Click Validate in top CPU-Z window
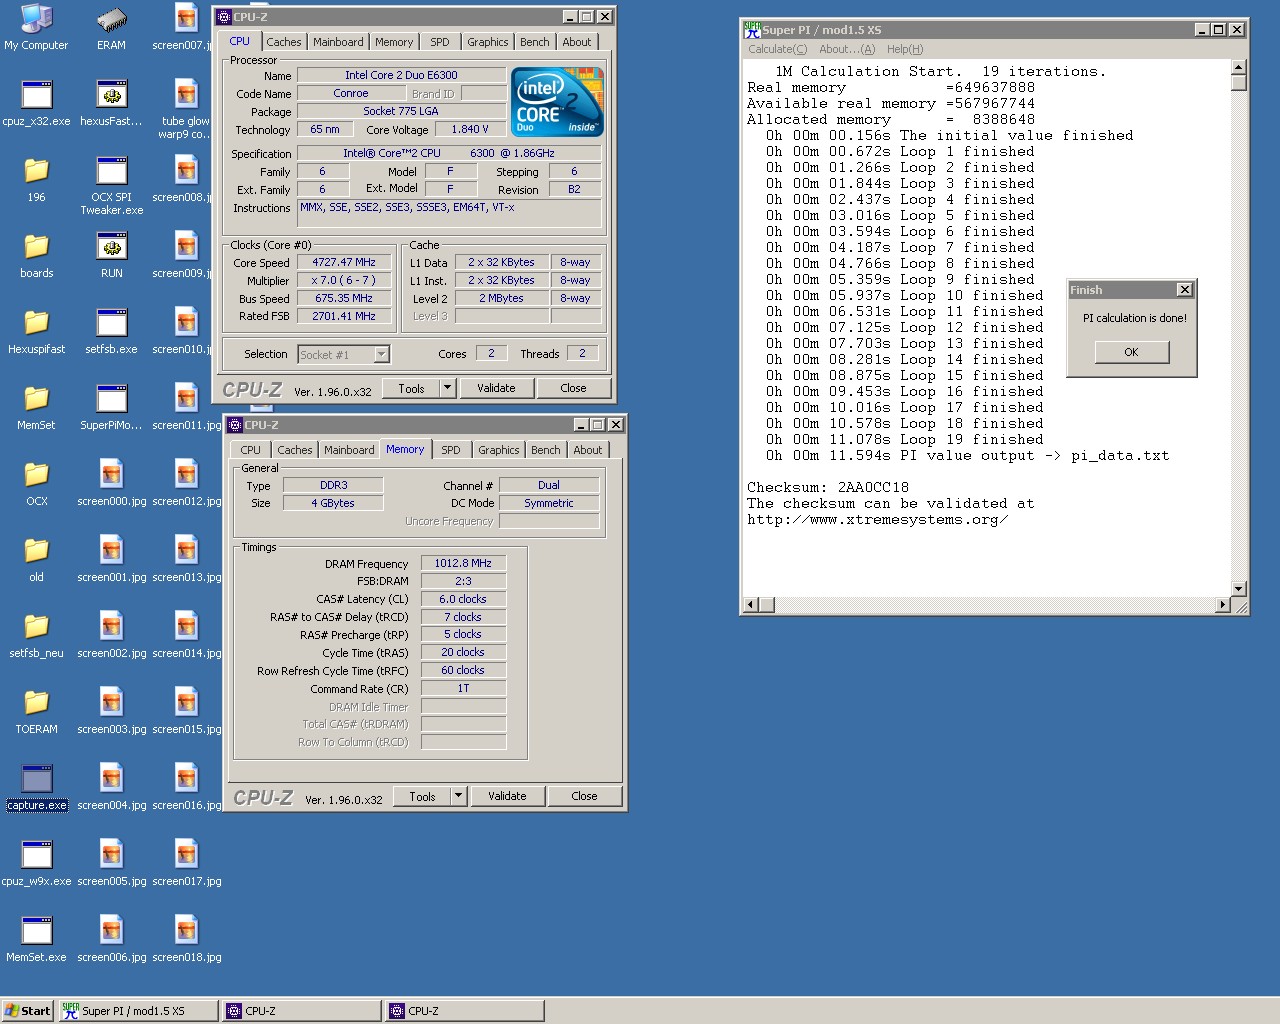The image size is (1280, 1024). (496, 388)
